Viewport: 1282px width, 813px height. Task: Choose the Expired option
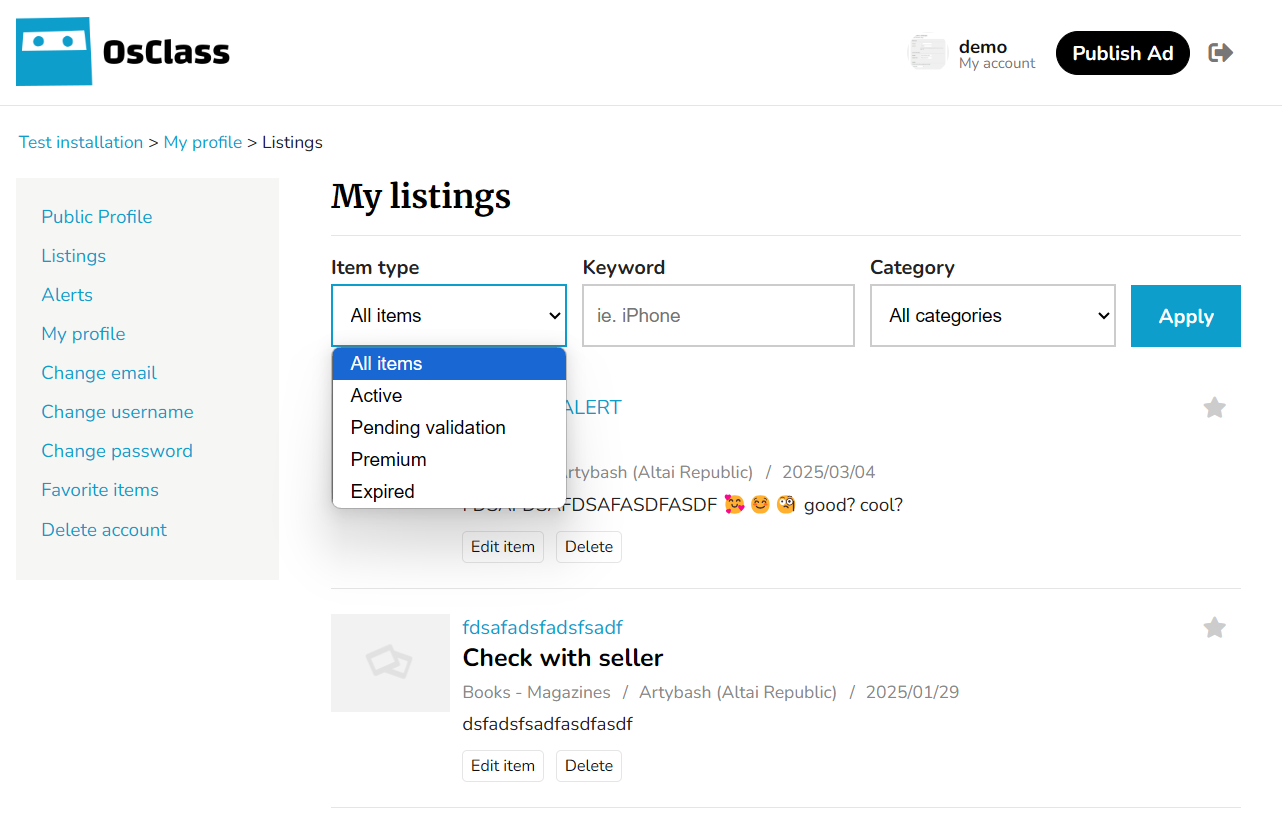[x=449, y=492]
